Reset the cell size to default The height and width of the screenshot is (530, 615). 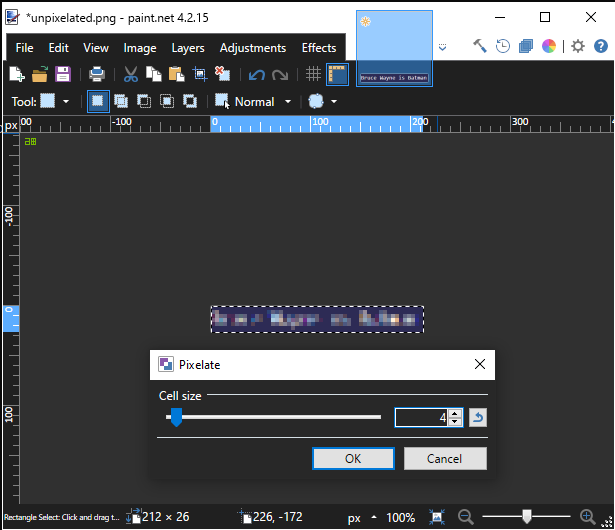[x=478, y=417]
